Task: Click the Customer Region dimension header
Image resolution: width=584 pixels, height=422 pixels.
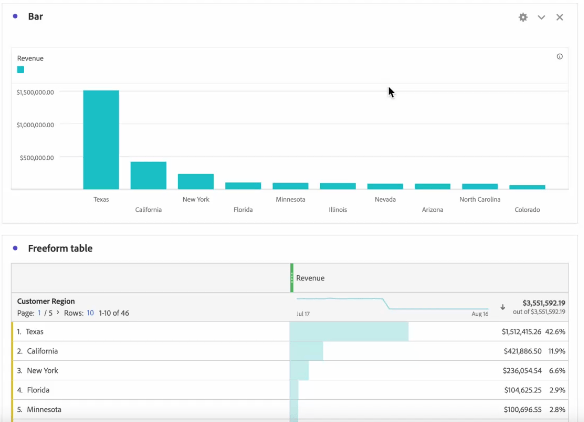Action: [46, 301]
